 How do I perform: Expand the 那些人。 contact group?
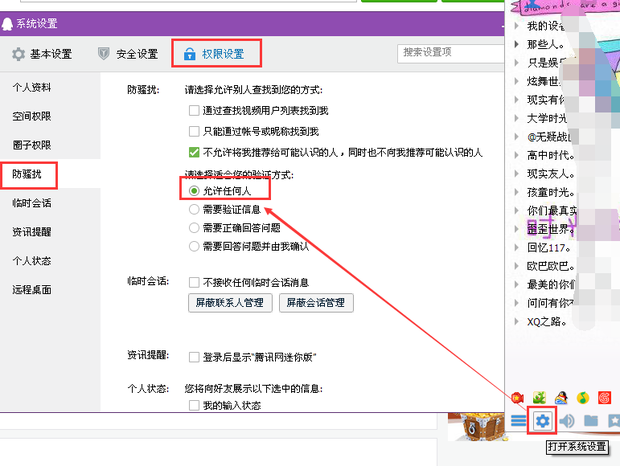516,44
